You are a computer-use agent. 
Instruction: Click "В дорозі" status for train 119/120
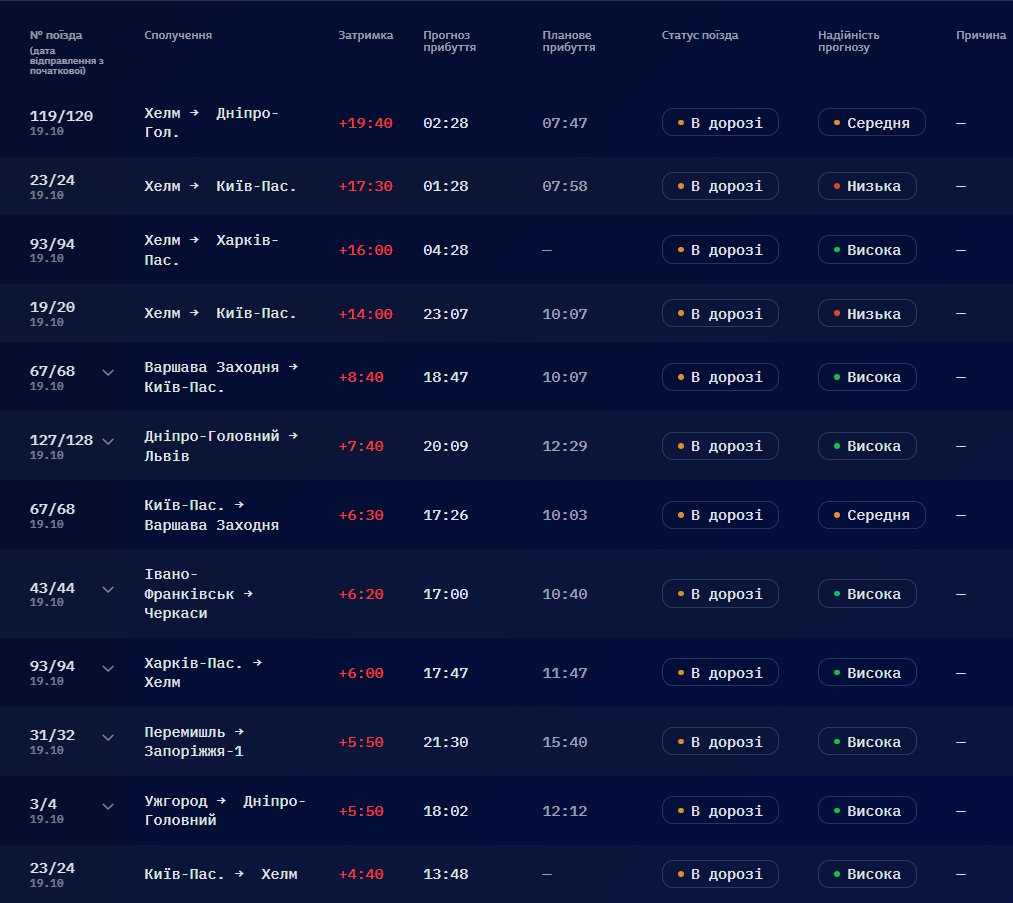click(x=720, y=123)
